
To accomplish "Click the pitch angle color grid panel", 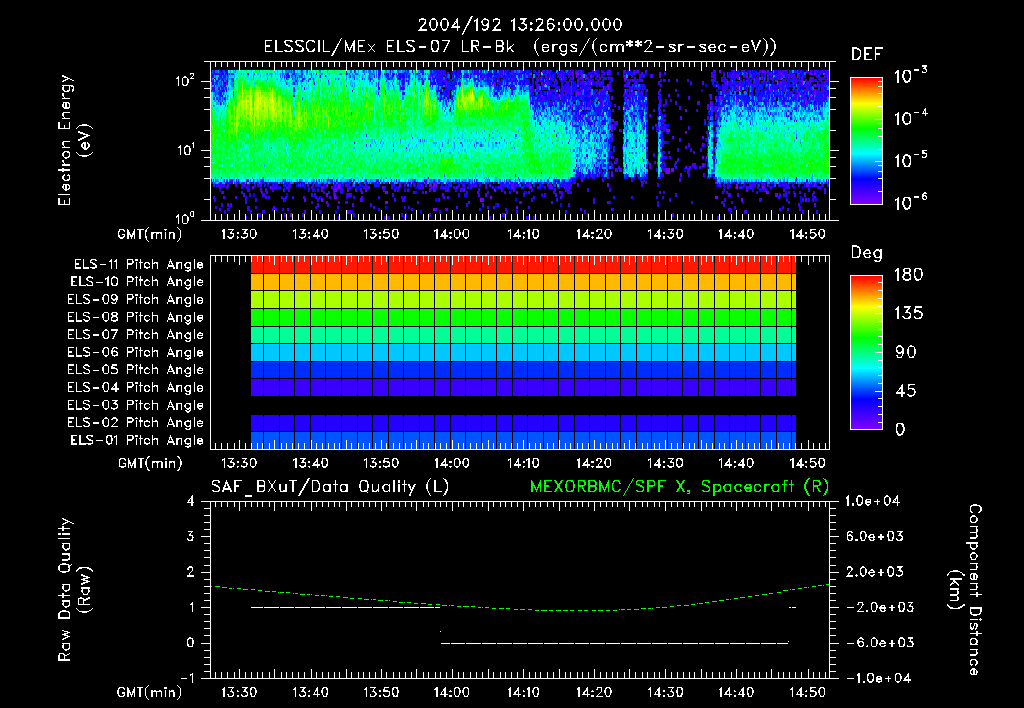I will point(520,352).
